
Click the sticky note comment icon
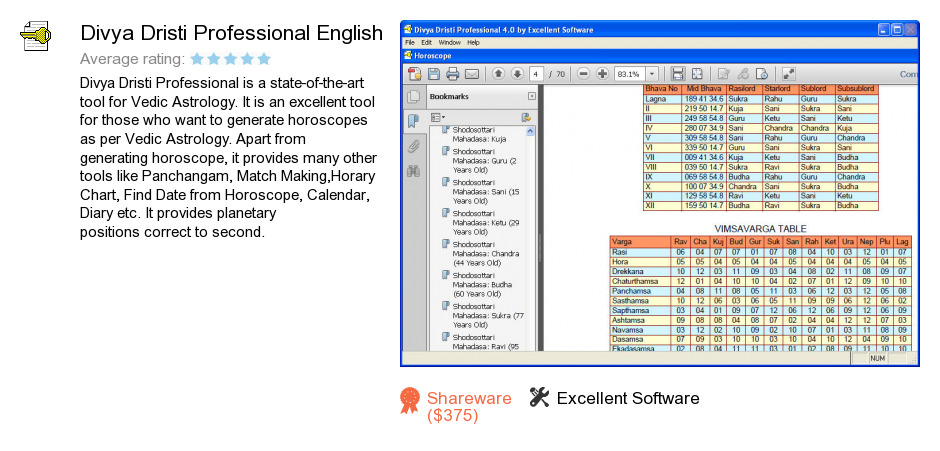point(724,74)
